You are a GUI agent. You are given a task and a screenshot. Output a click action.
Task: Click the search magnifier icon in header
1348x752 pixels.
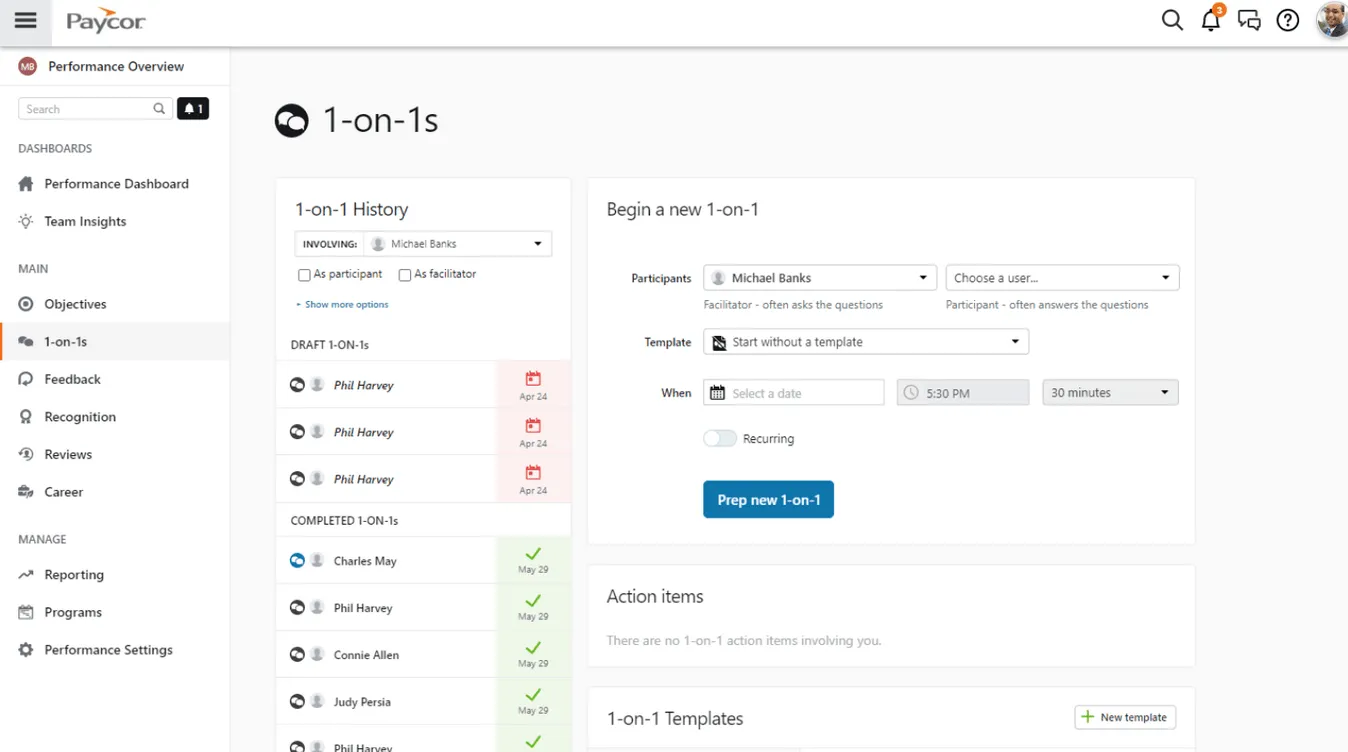1172,20
